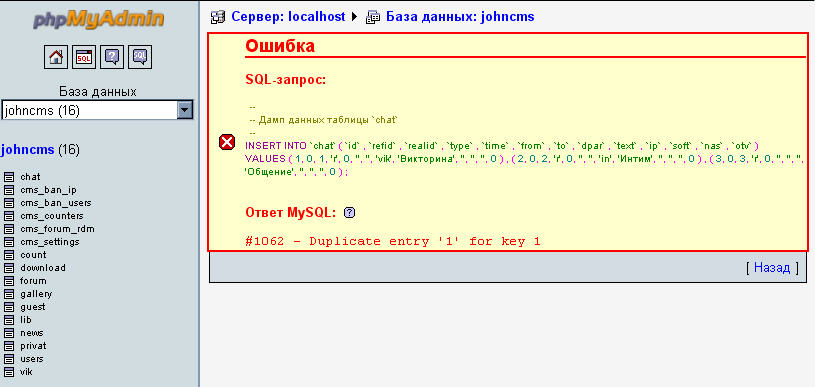Click the browse icon beside download

9,268
